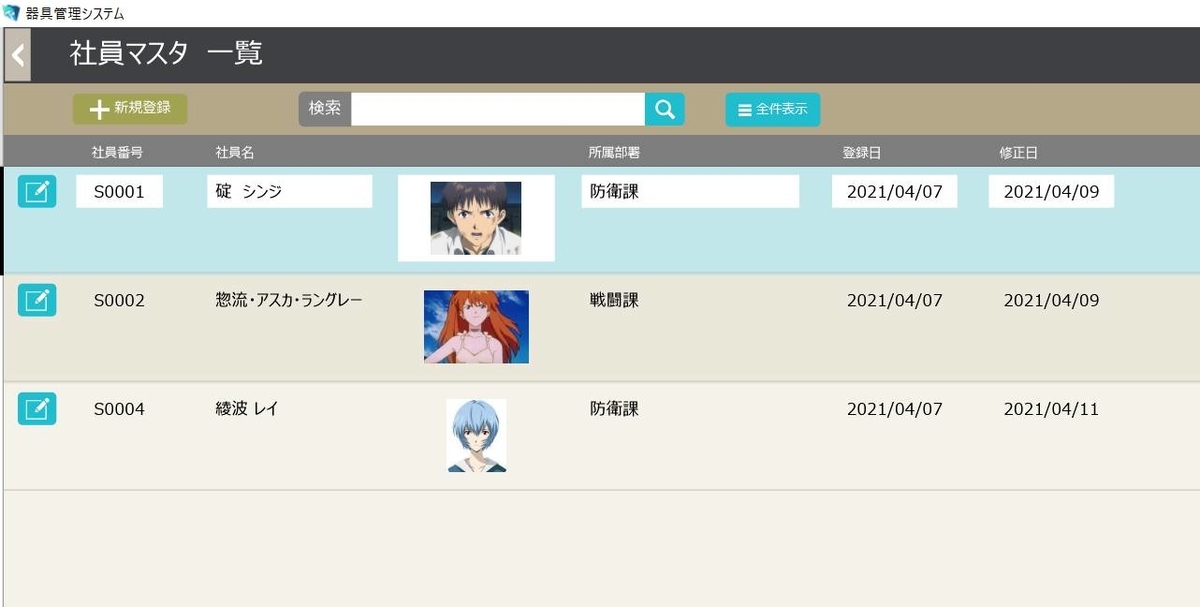The width and height of the screenshot is (1200, 607).
Task: Open edit icon for employee S0002
Action: (x=37, y=300)
